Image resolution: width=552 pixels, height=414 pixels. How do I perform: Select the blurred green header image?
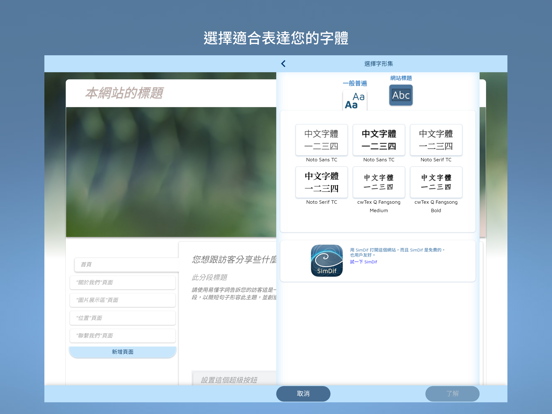click(171, 172)
